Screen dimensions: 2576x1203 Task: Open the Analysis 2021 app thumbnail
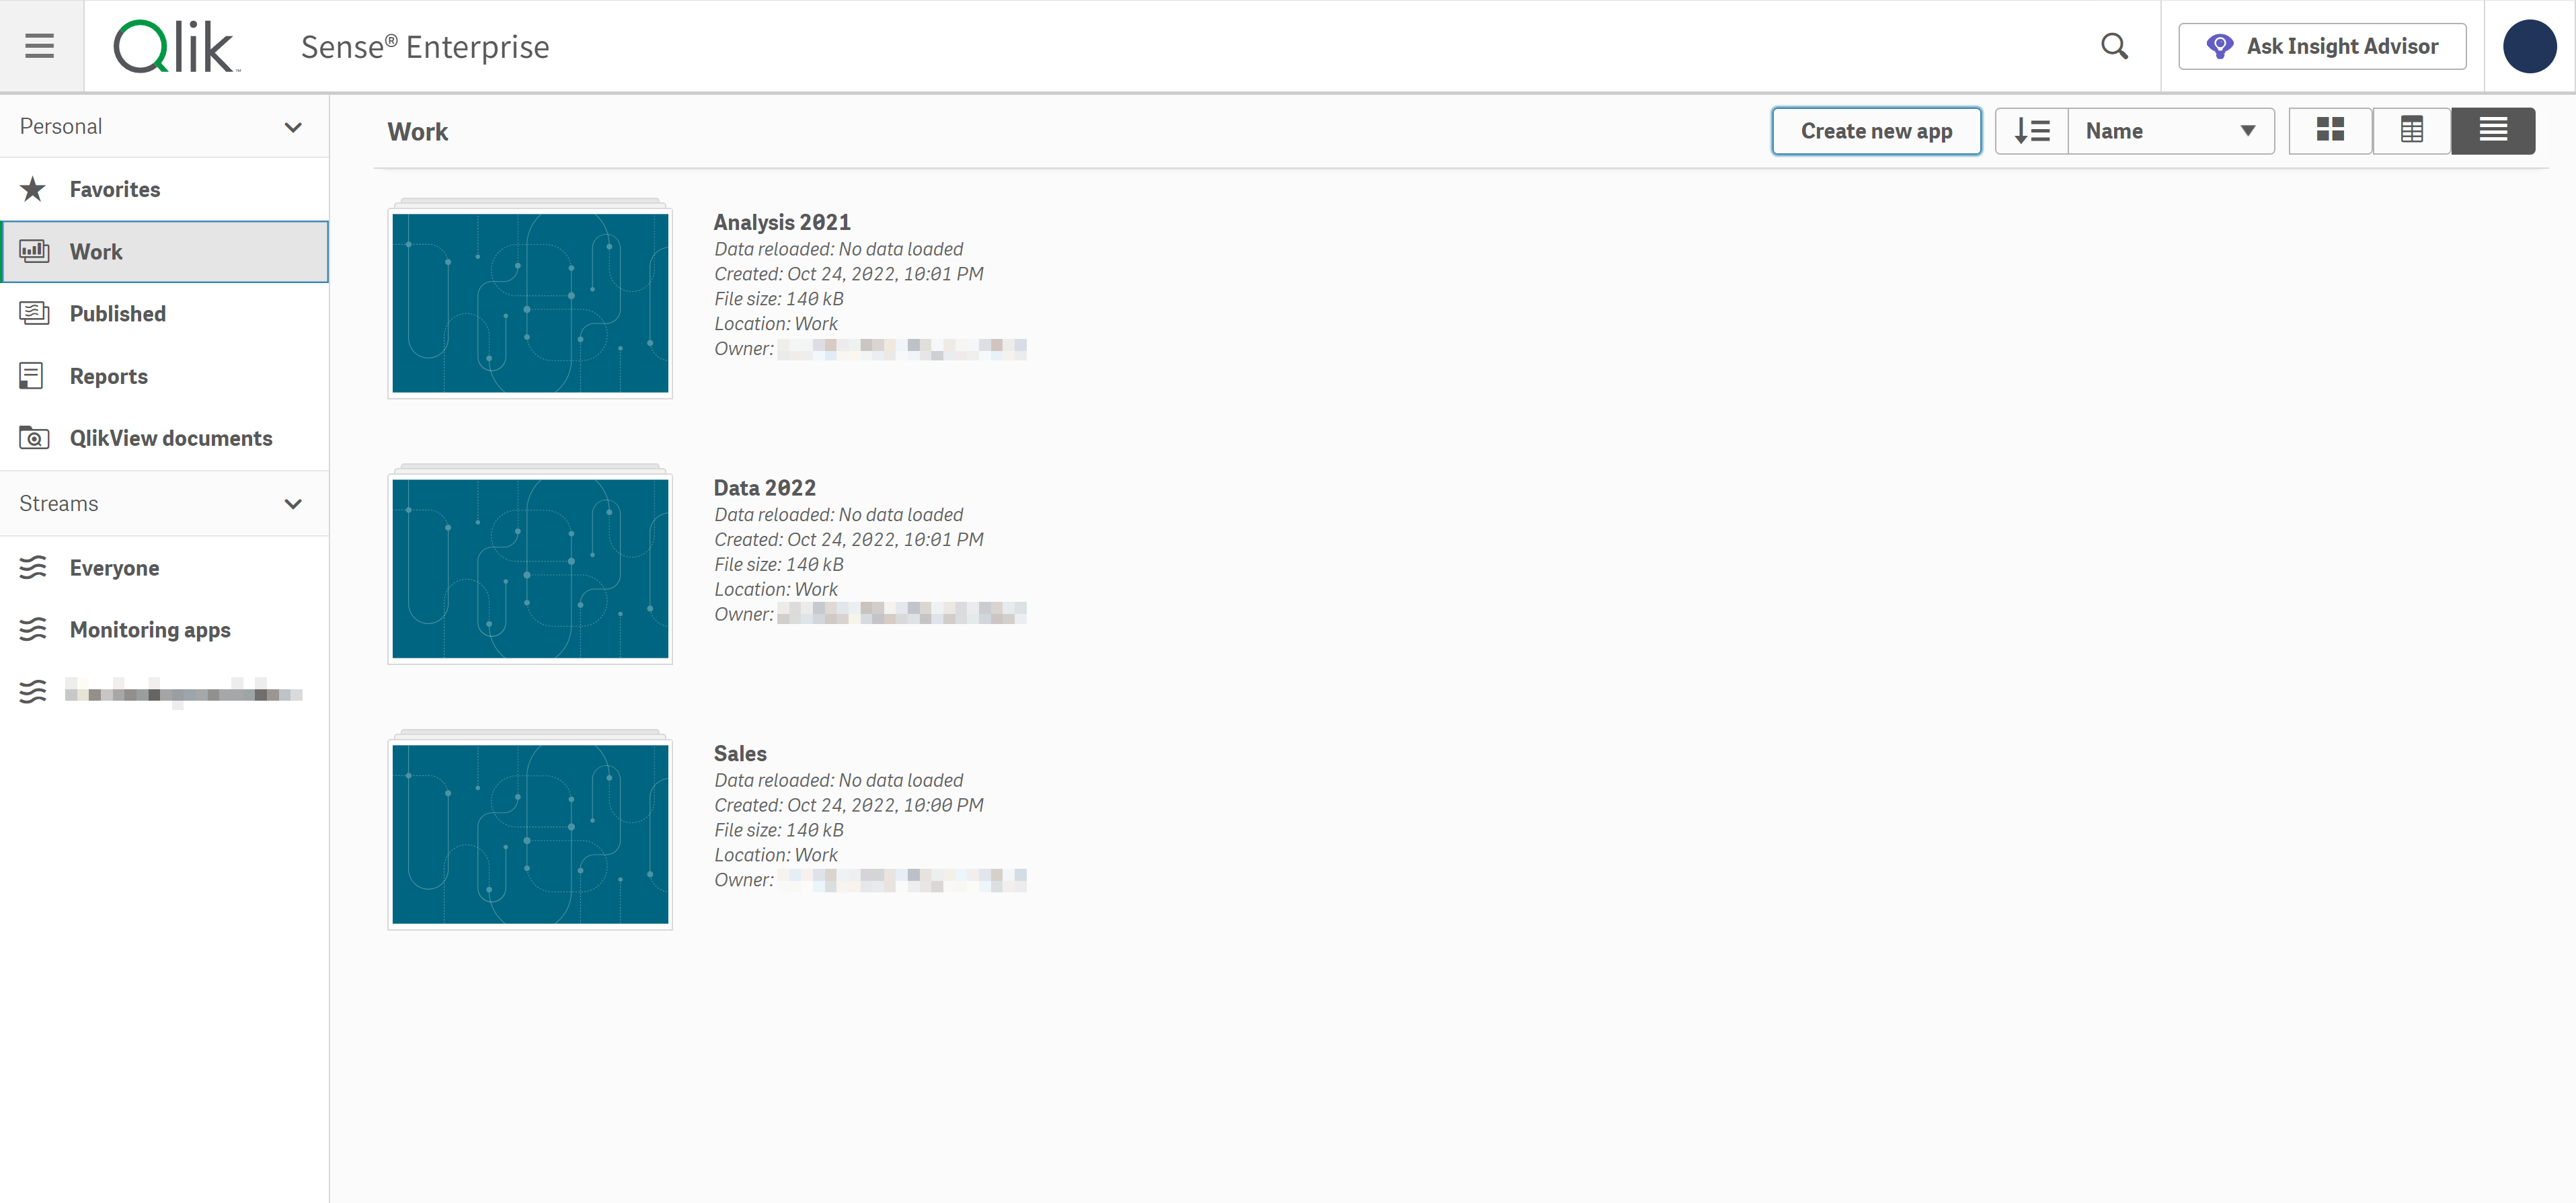(530, 302)
